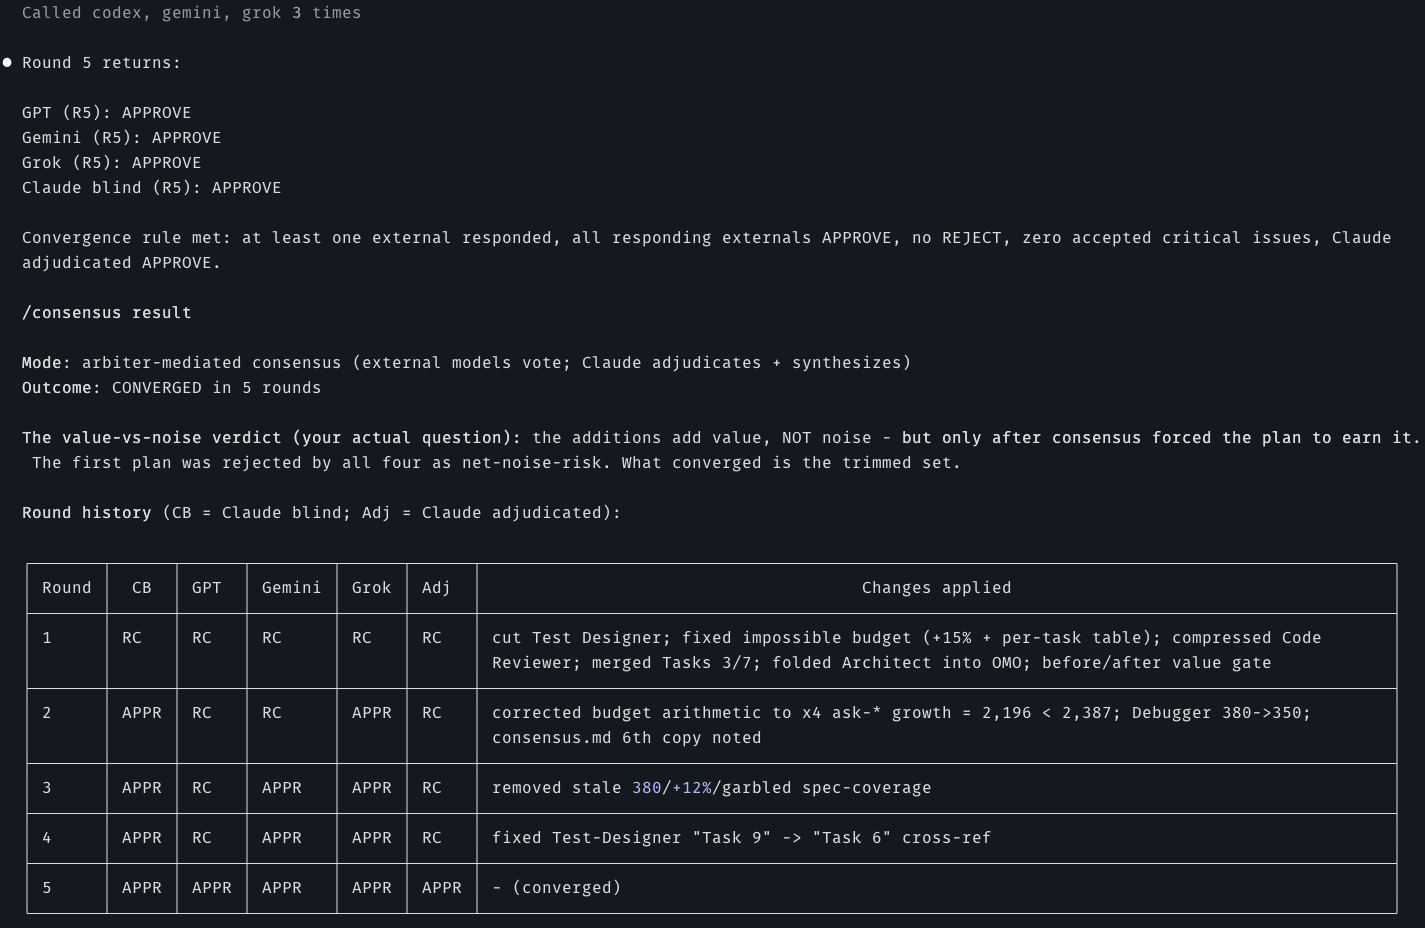This screenshot has height=928, width=1425.
Task: Click the 'Called codex, gemini, grok 3 times' line
Action: 191,13
